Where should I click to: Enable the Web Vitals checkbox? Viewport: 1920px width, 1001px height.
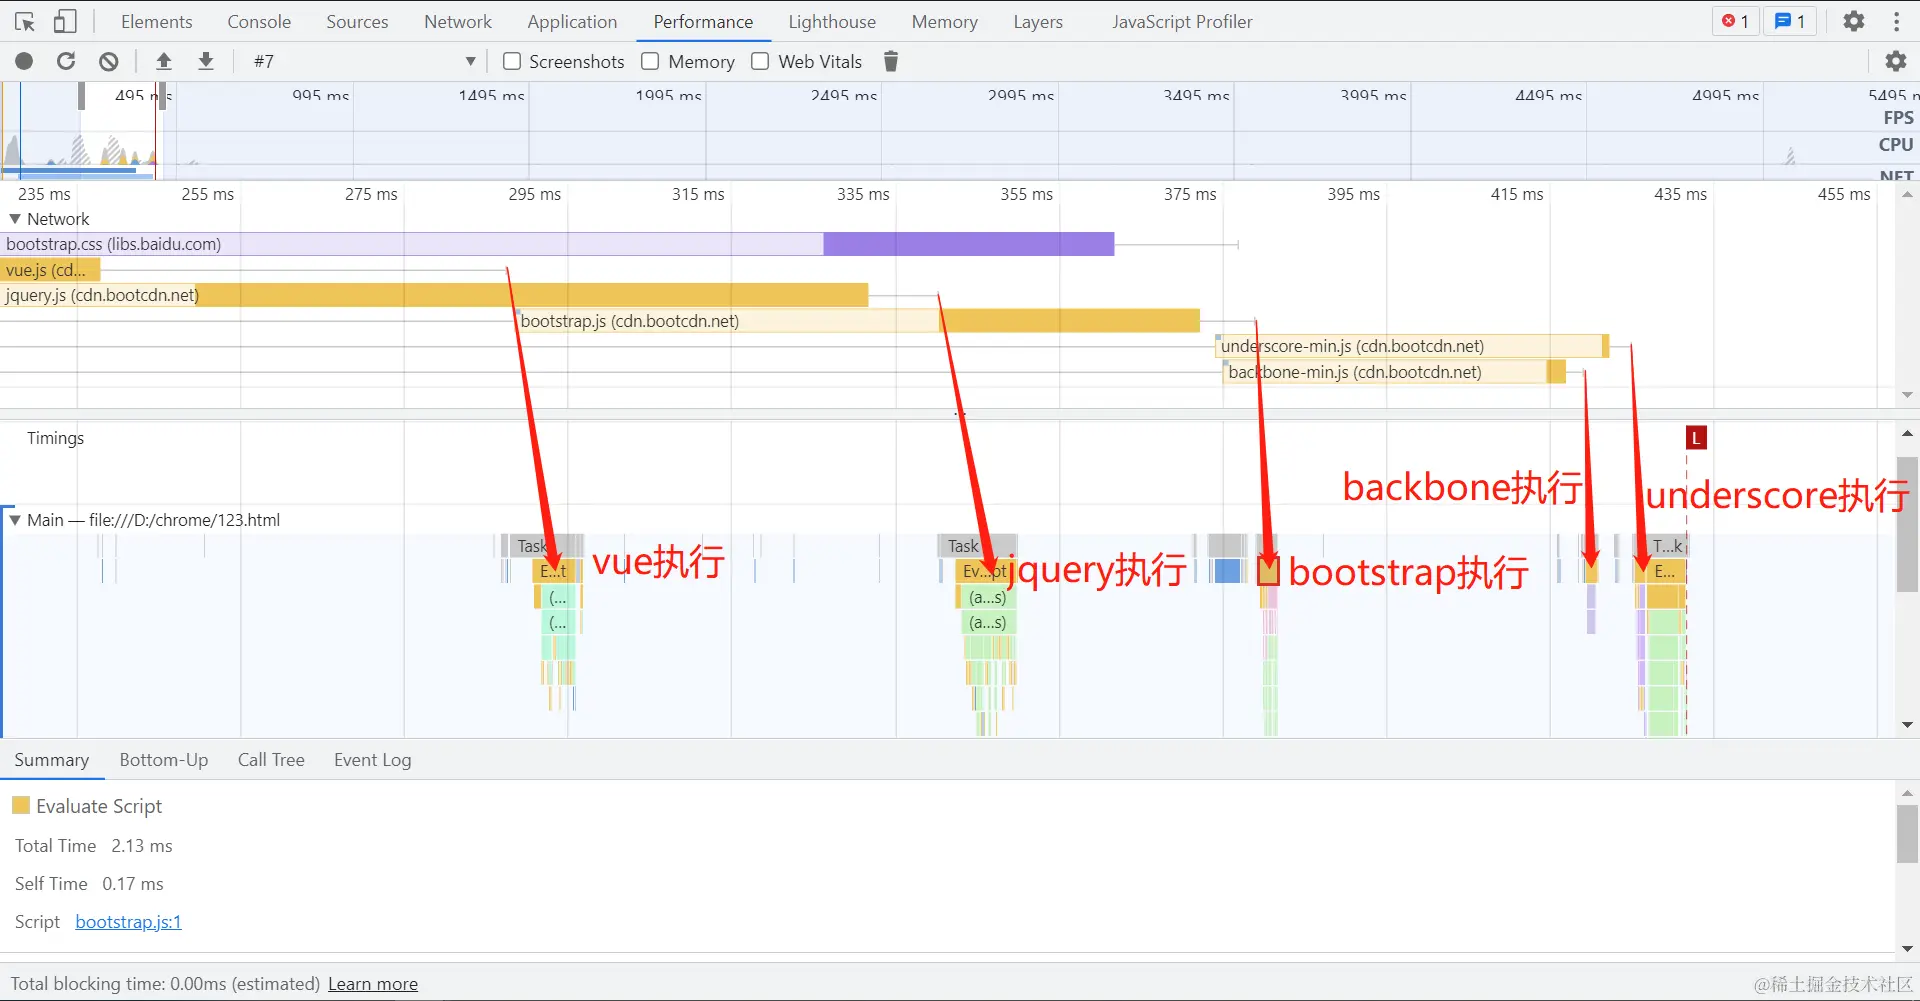(x=760, y=61)
